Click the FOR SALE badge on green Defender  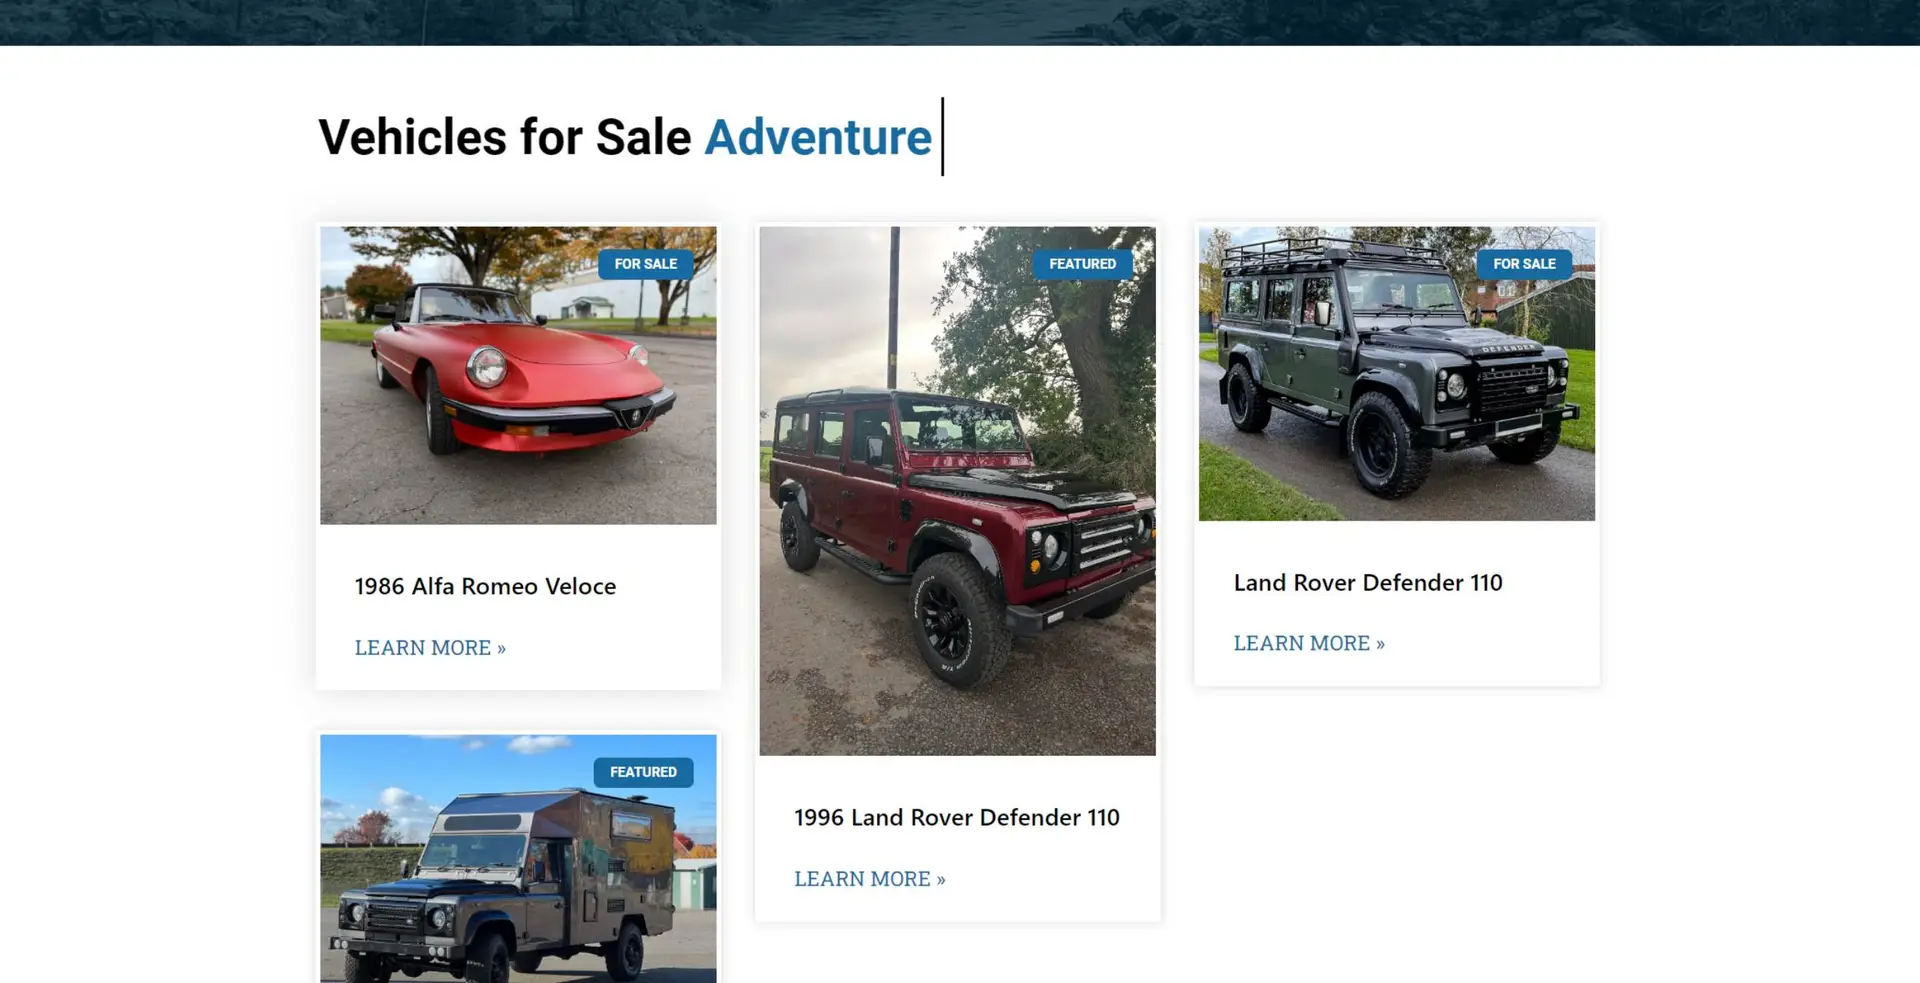coord(1524,264)
